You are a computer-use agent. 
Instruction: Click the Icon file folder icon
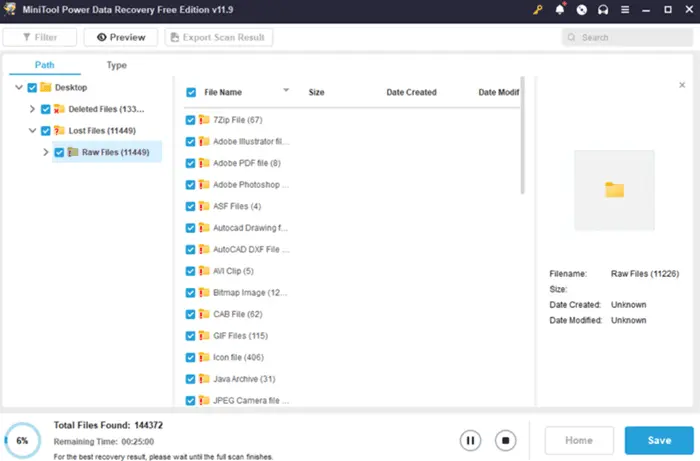pyautogui.click(x=204, y=357)
